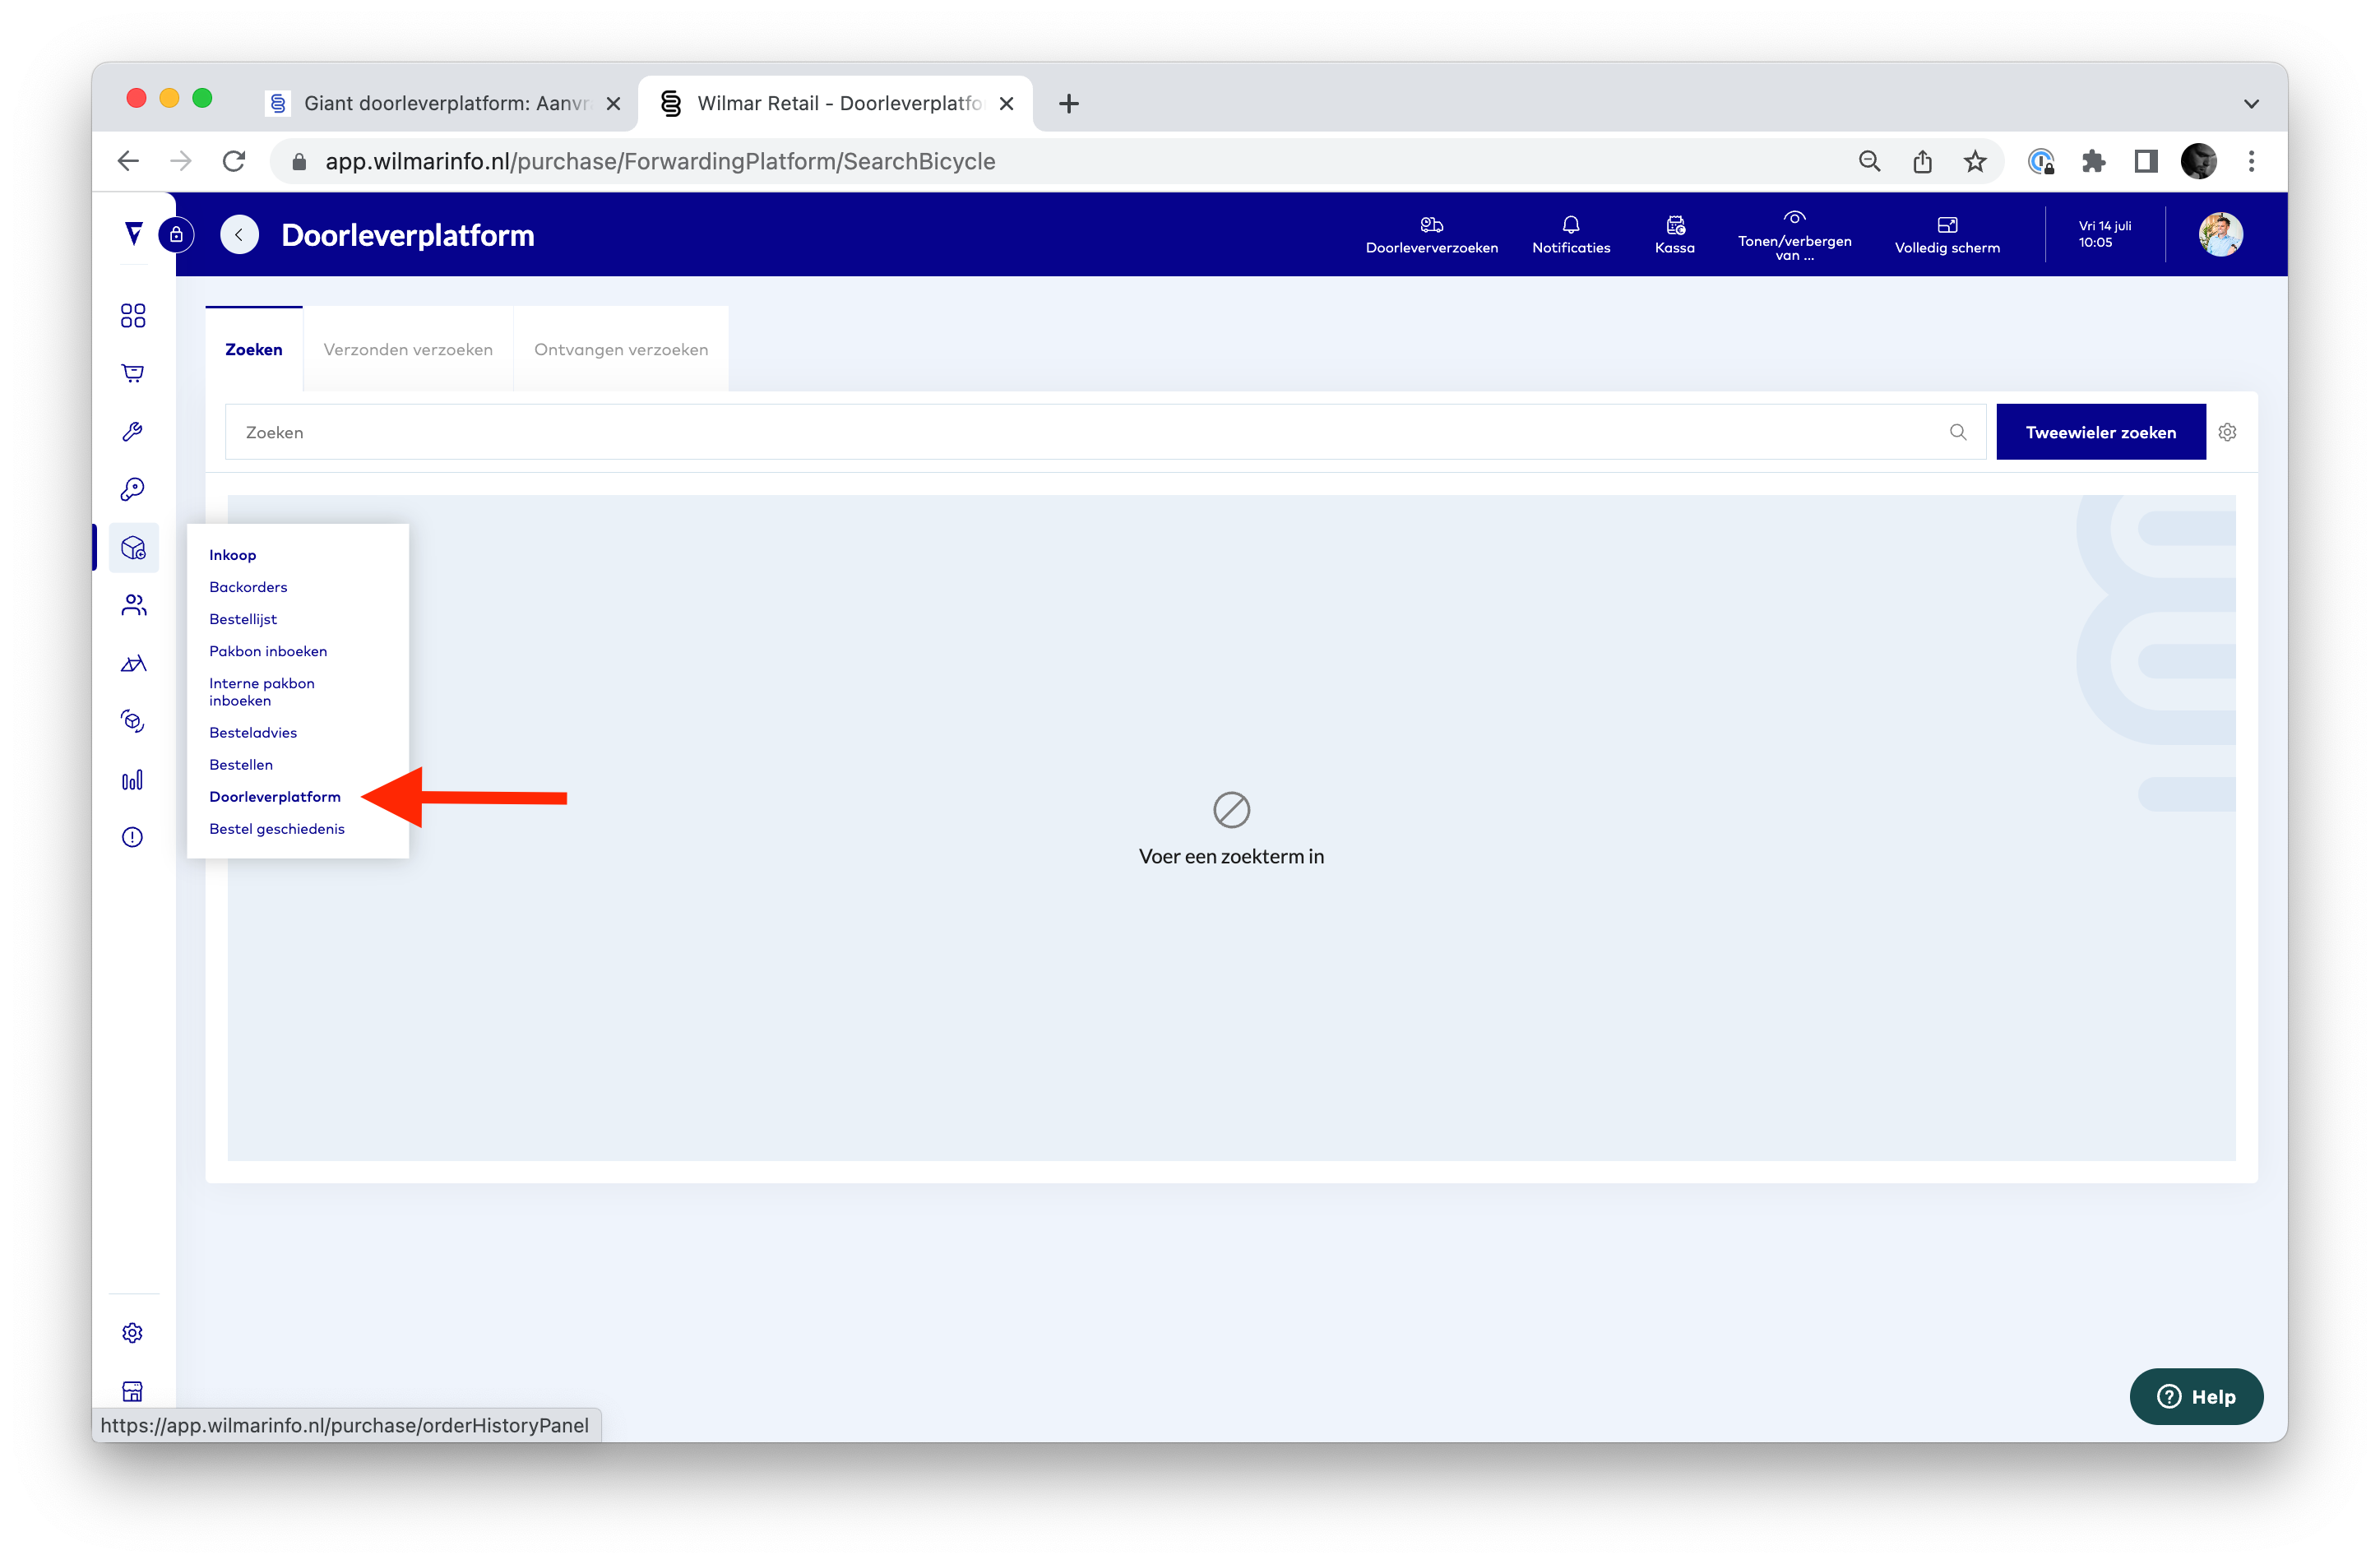Open the customers people sidebar icon
Image resolution: width=2380 pixels, height=1564 pixels.
[133, 605]
